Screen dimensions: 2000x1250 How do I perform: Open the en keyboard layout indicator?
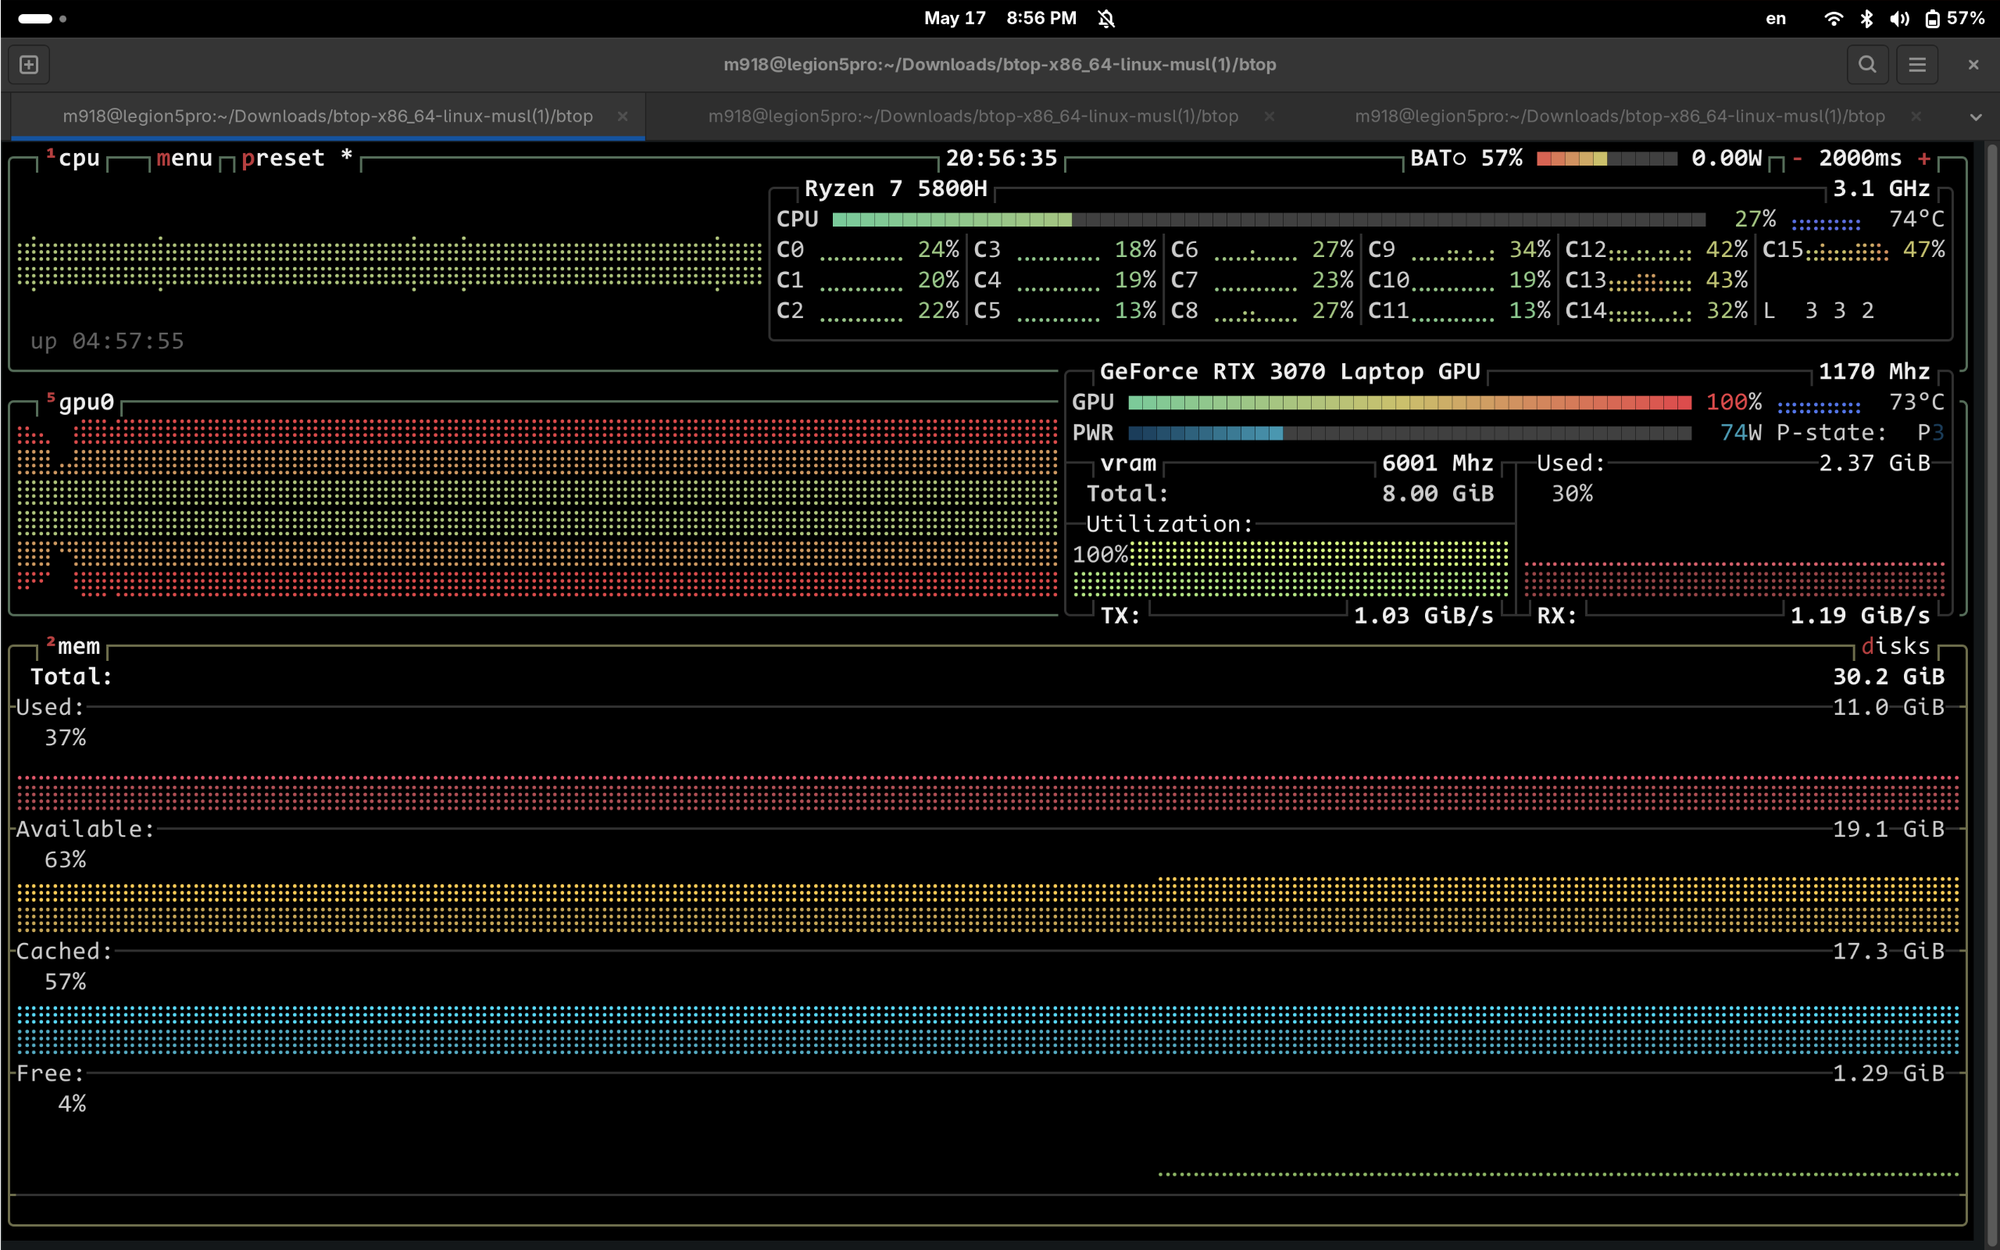(x=1775, y=18)
